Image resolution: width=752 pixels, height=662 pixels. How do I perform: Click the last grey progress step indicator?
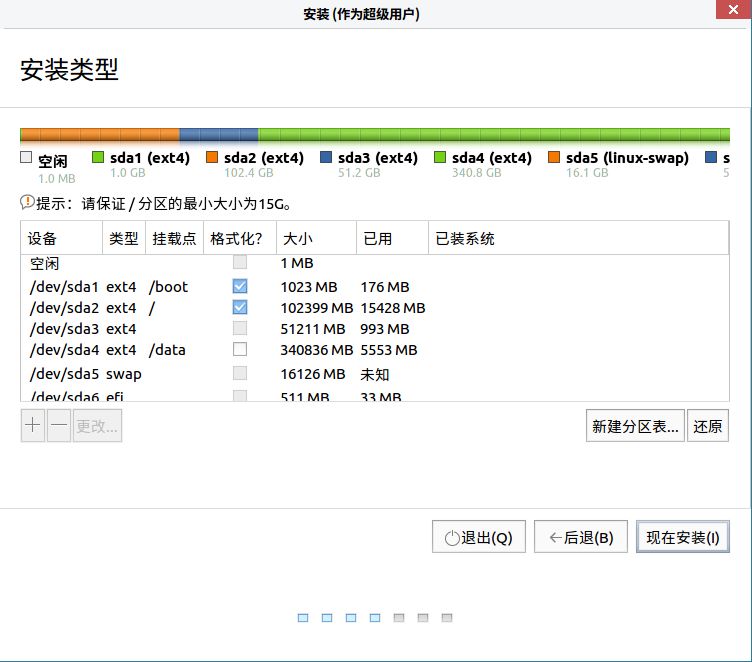(447, 618)
